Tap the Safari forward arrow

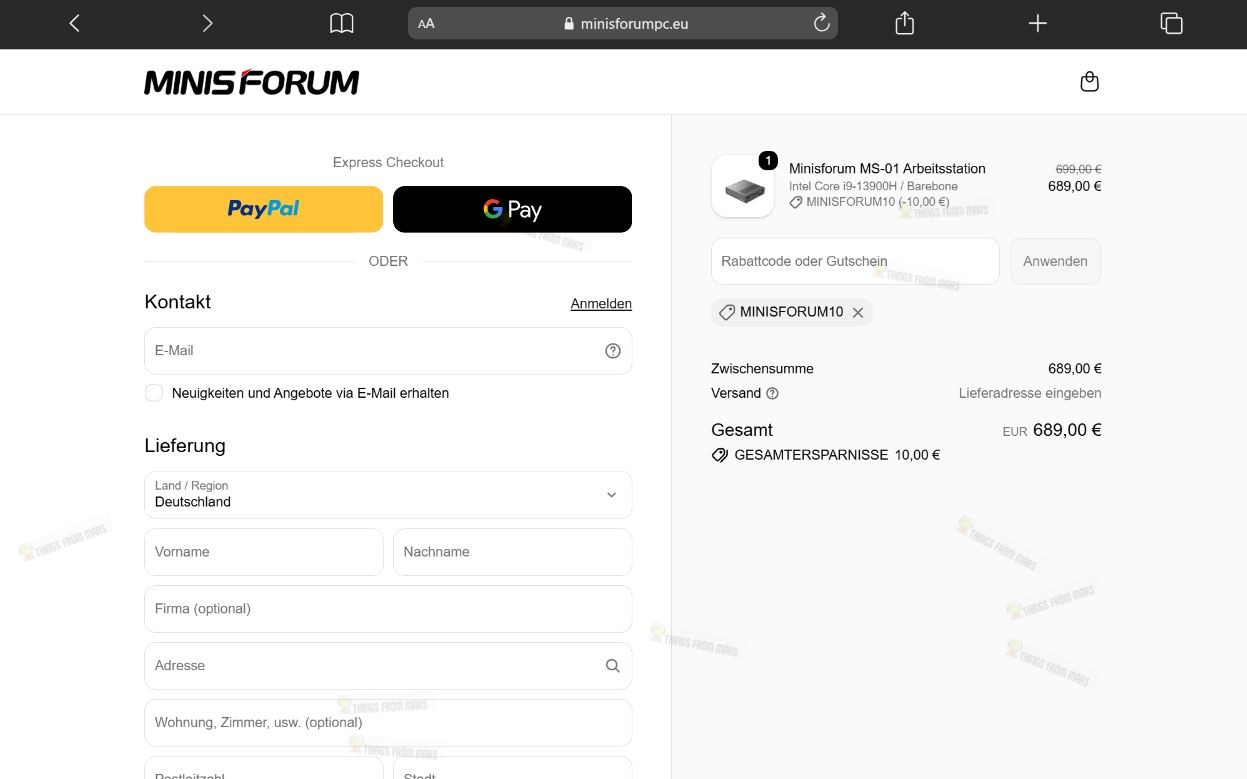click(207, 23)
